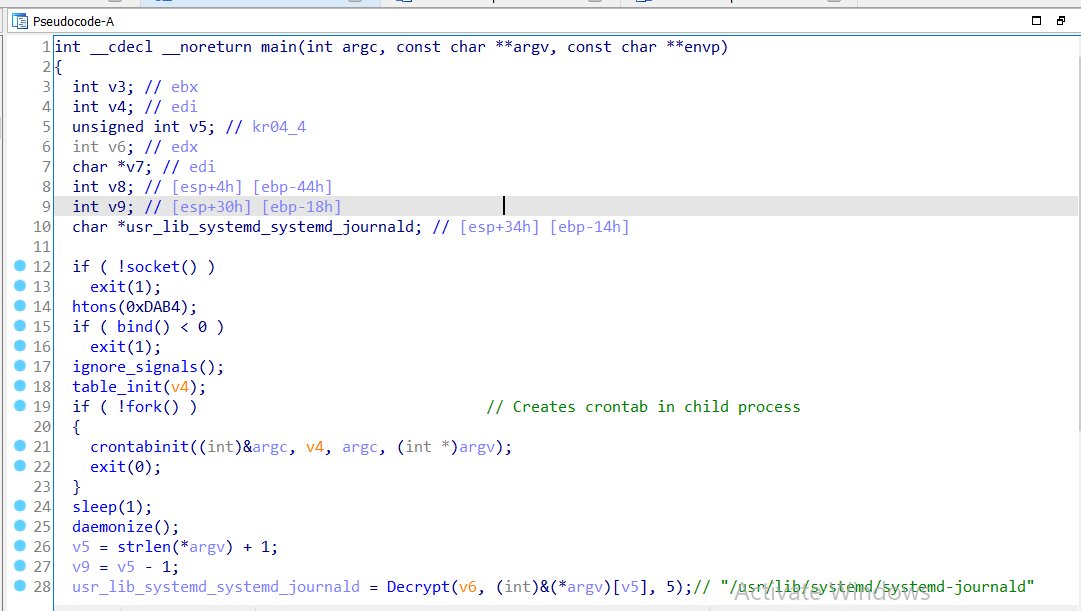
Task: Toggle breakpoint dot beside the htons line
Action: click(x=20, y=307)
